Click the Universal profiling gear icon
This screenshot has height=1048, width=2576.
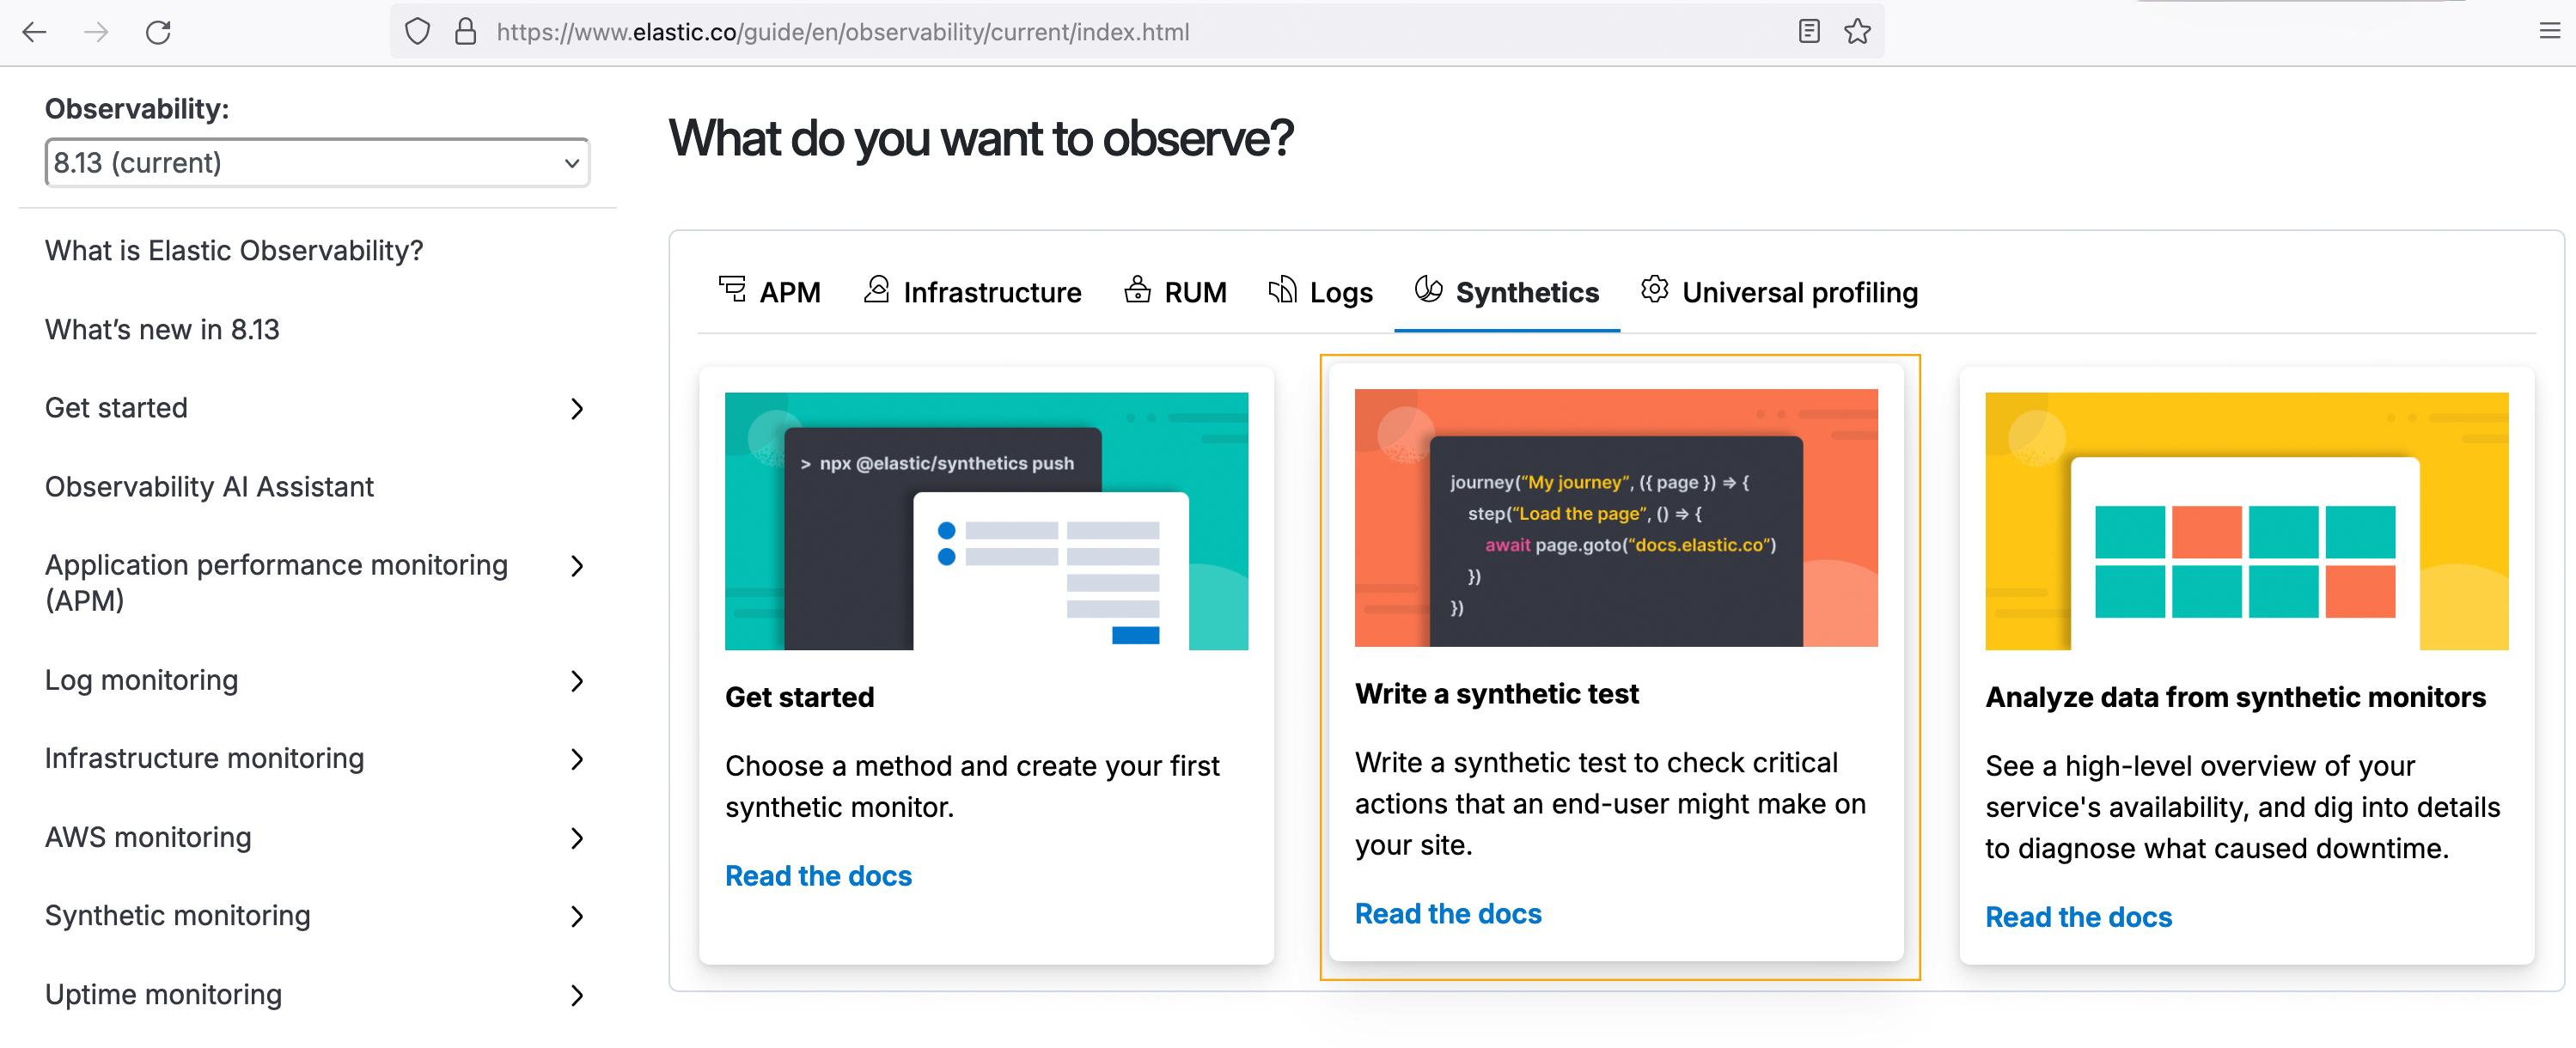1654,290
